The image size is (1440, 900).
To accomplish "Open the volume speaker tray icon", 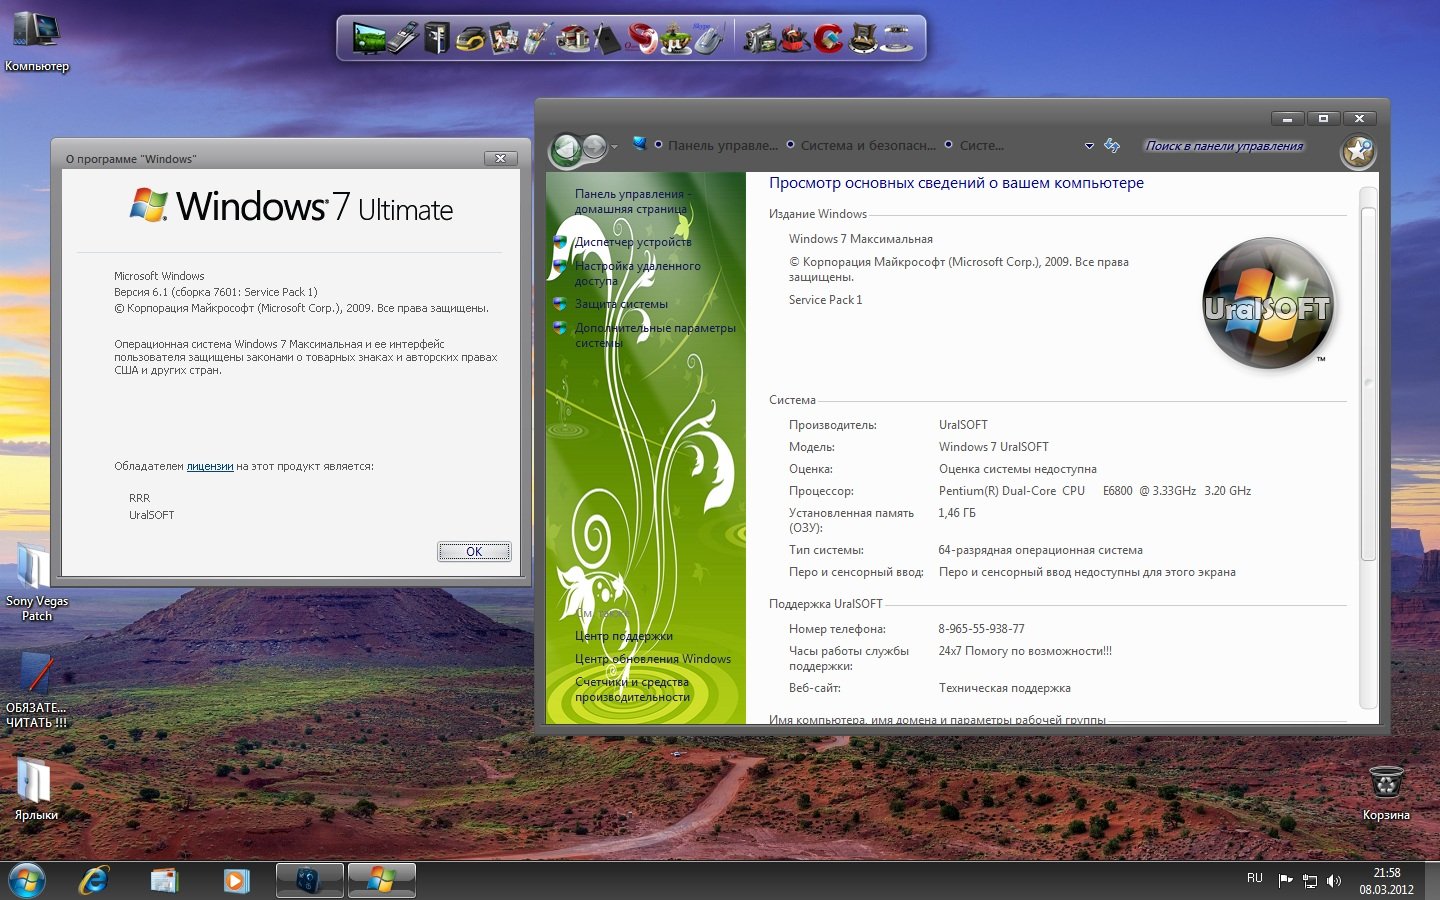I will tap(1334, 881).
